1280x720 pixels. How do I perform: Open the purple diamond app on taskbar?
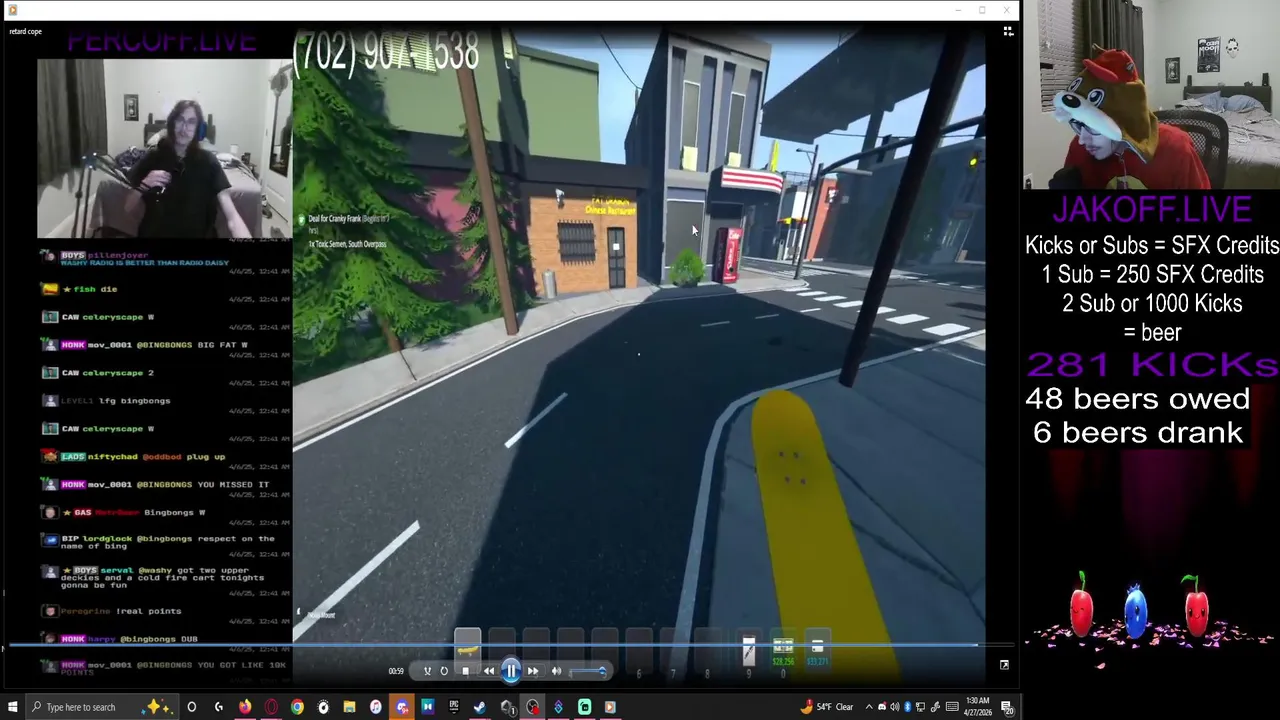pos(558,707)
